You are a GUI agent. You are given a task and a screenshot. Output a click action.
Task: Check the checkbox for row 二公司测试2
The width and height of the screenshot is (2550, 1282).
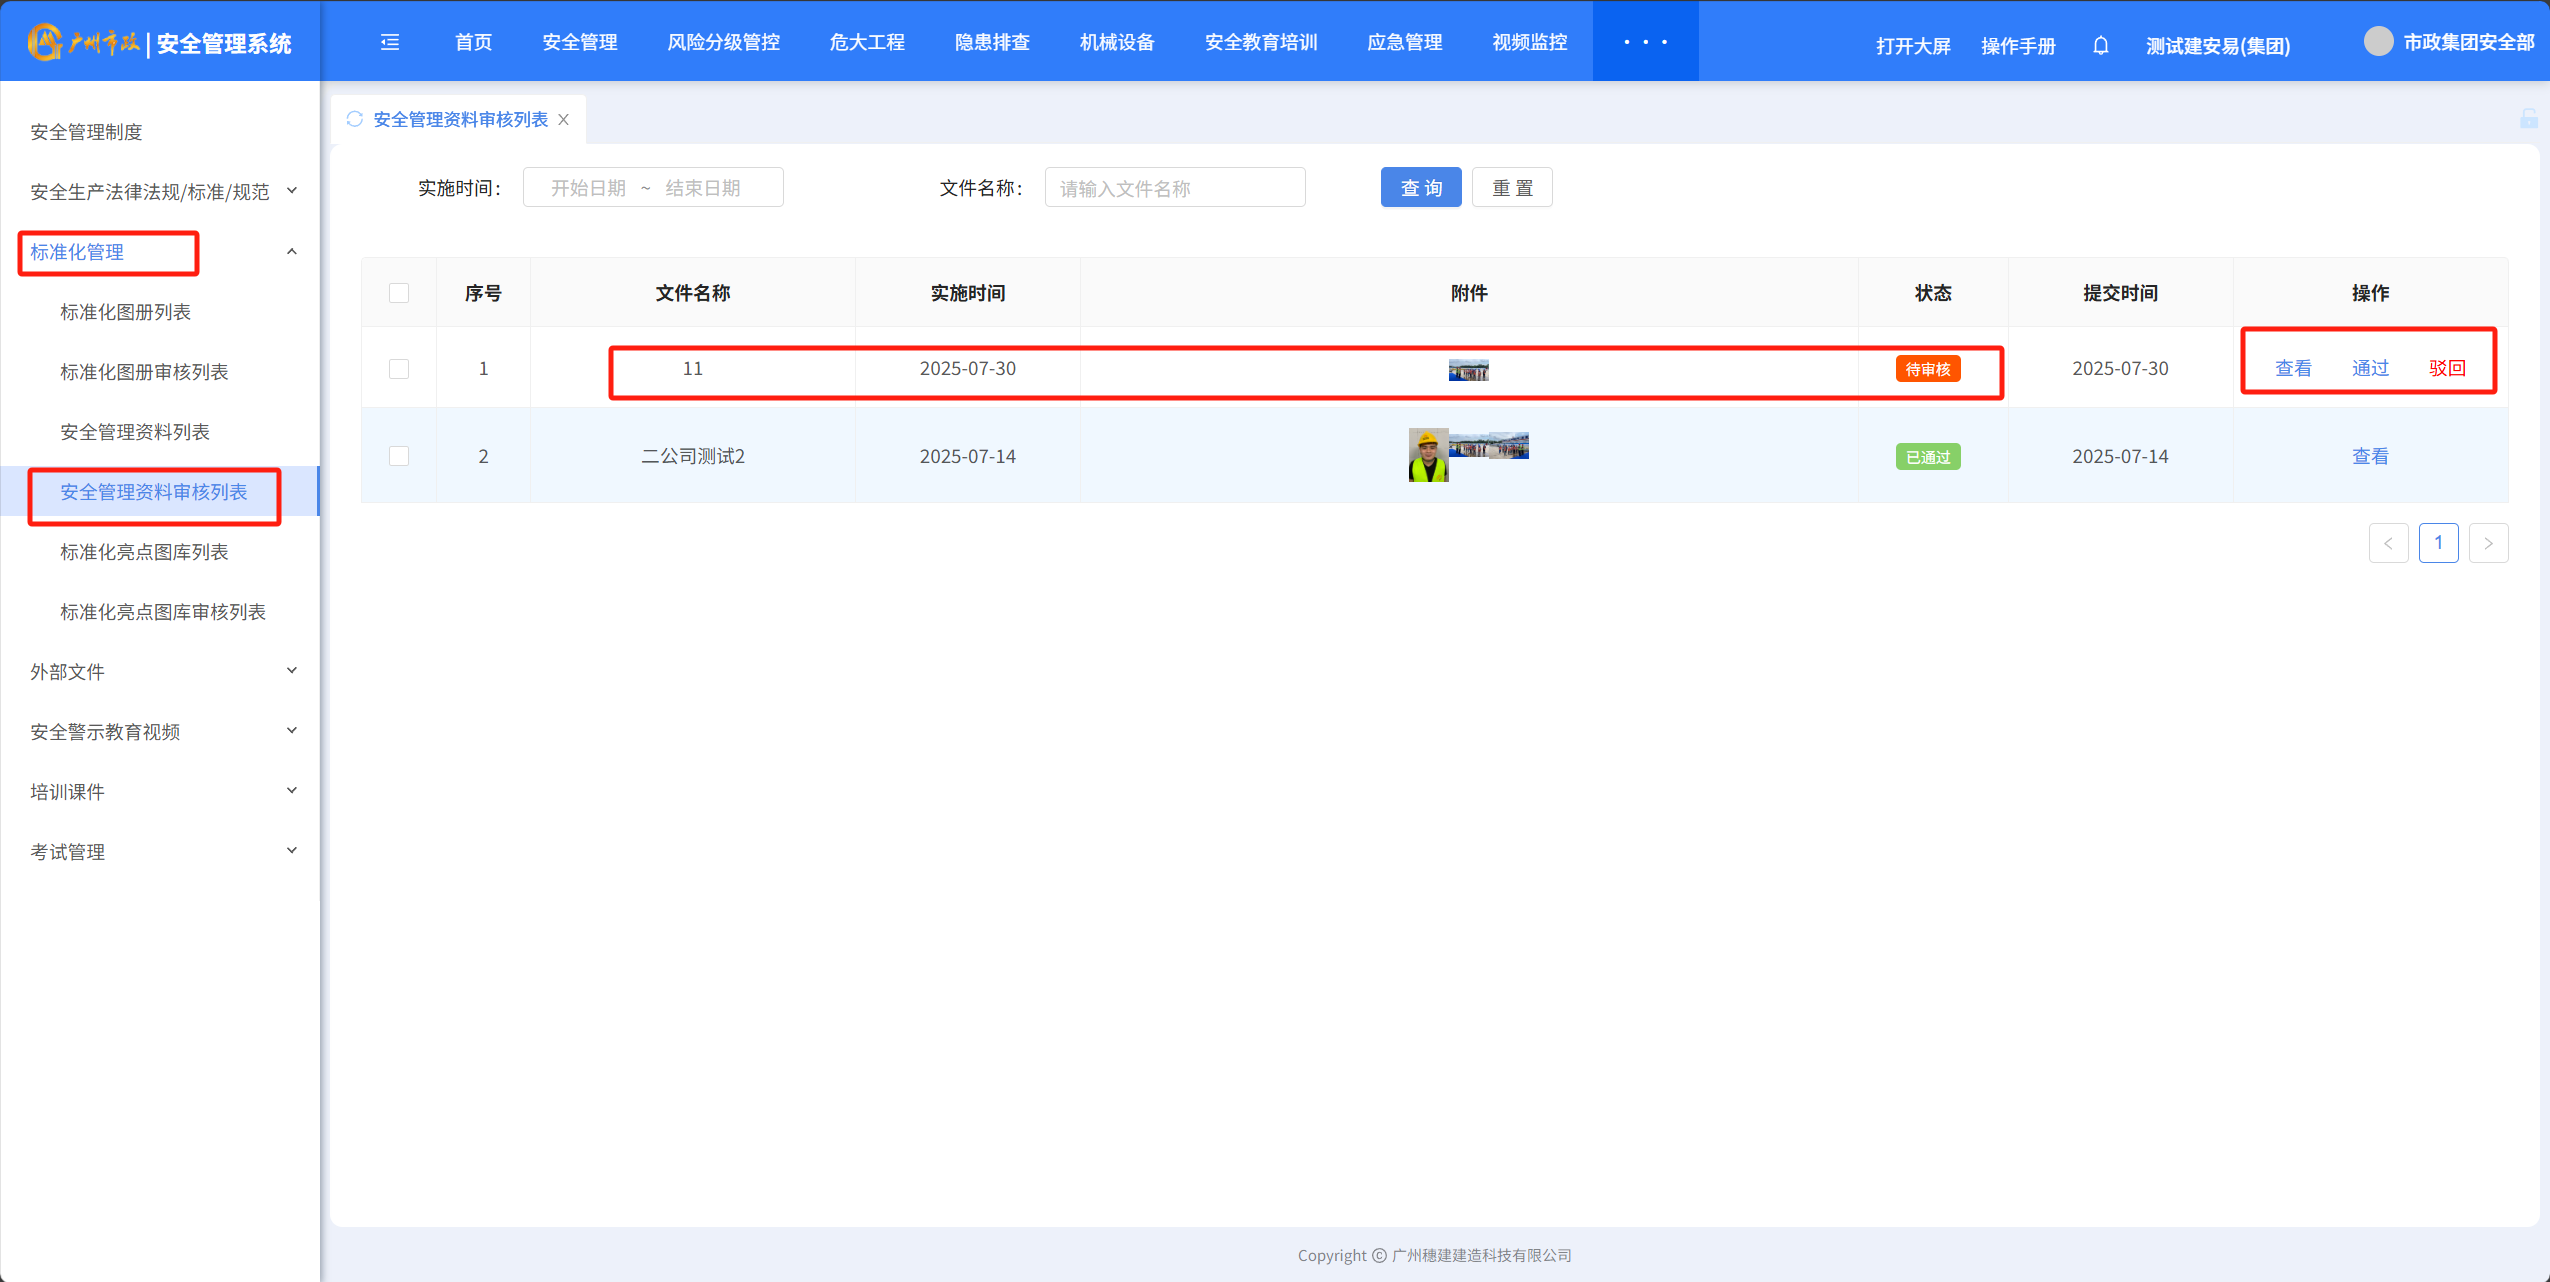[399, 456]
